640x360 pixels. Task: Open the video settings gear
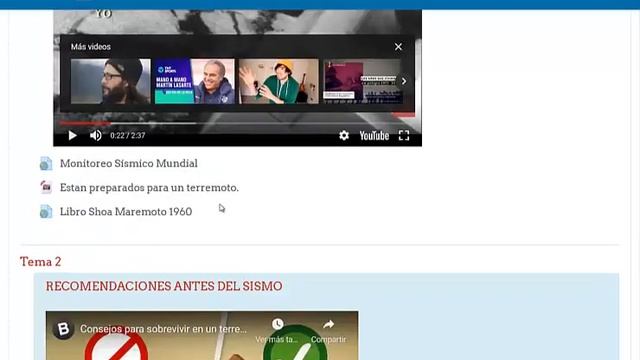[344, 136]
